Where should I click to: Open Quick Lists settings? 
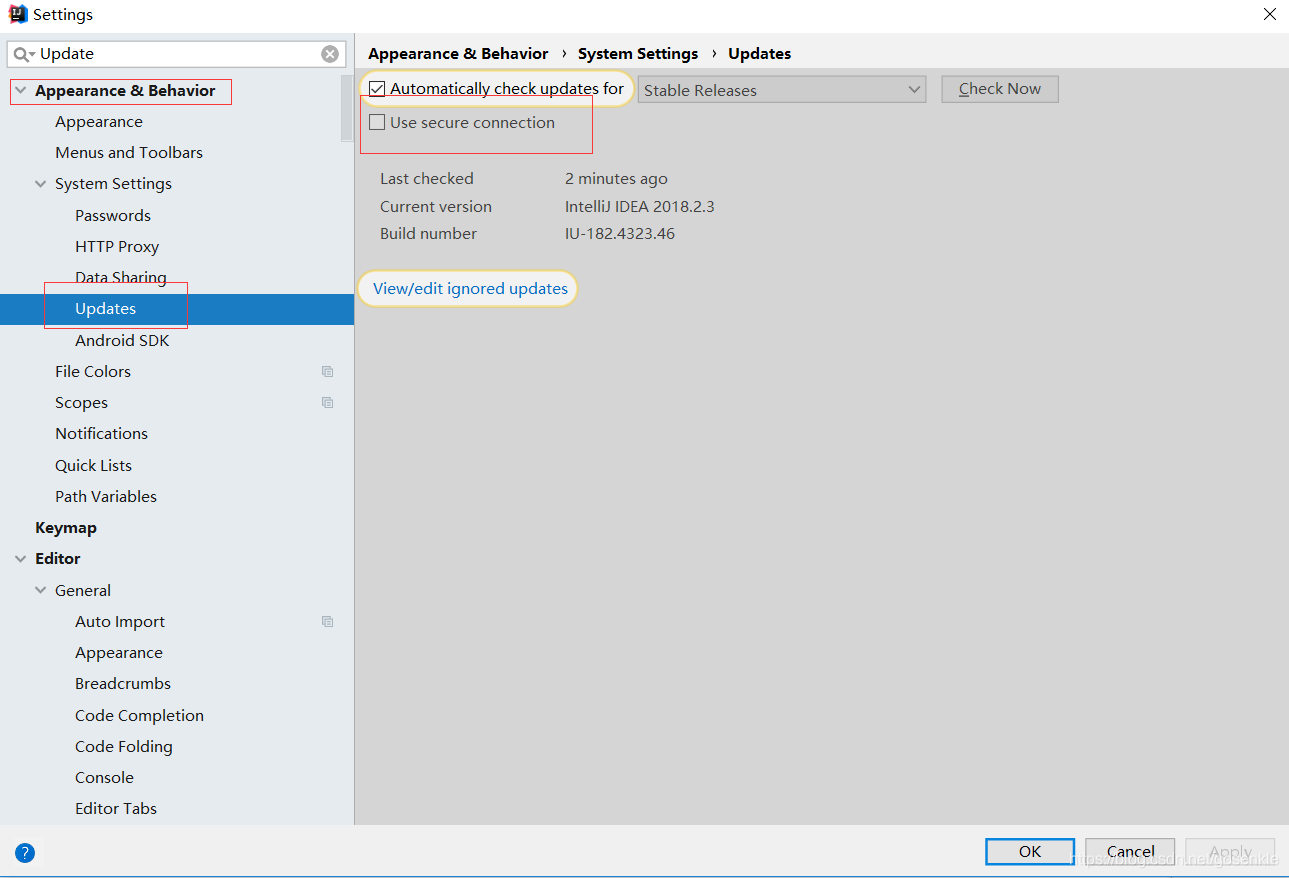(x=93, y=466)
